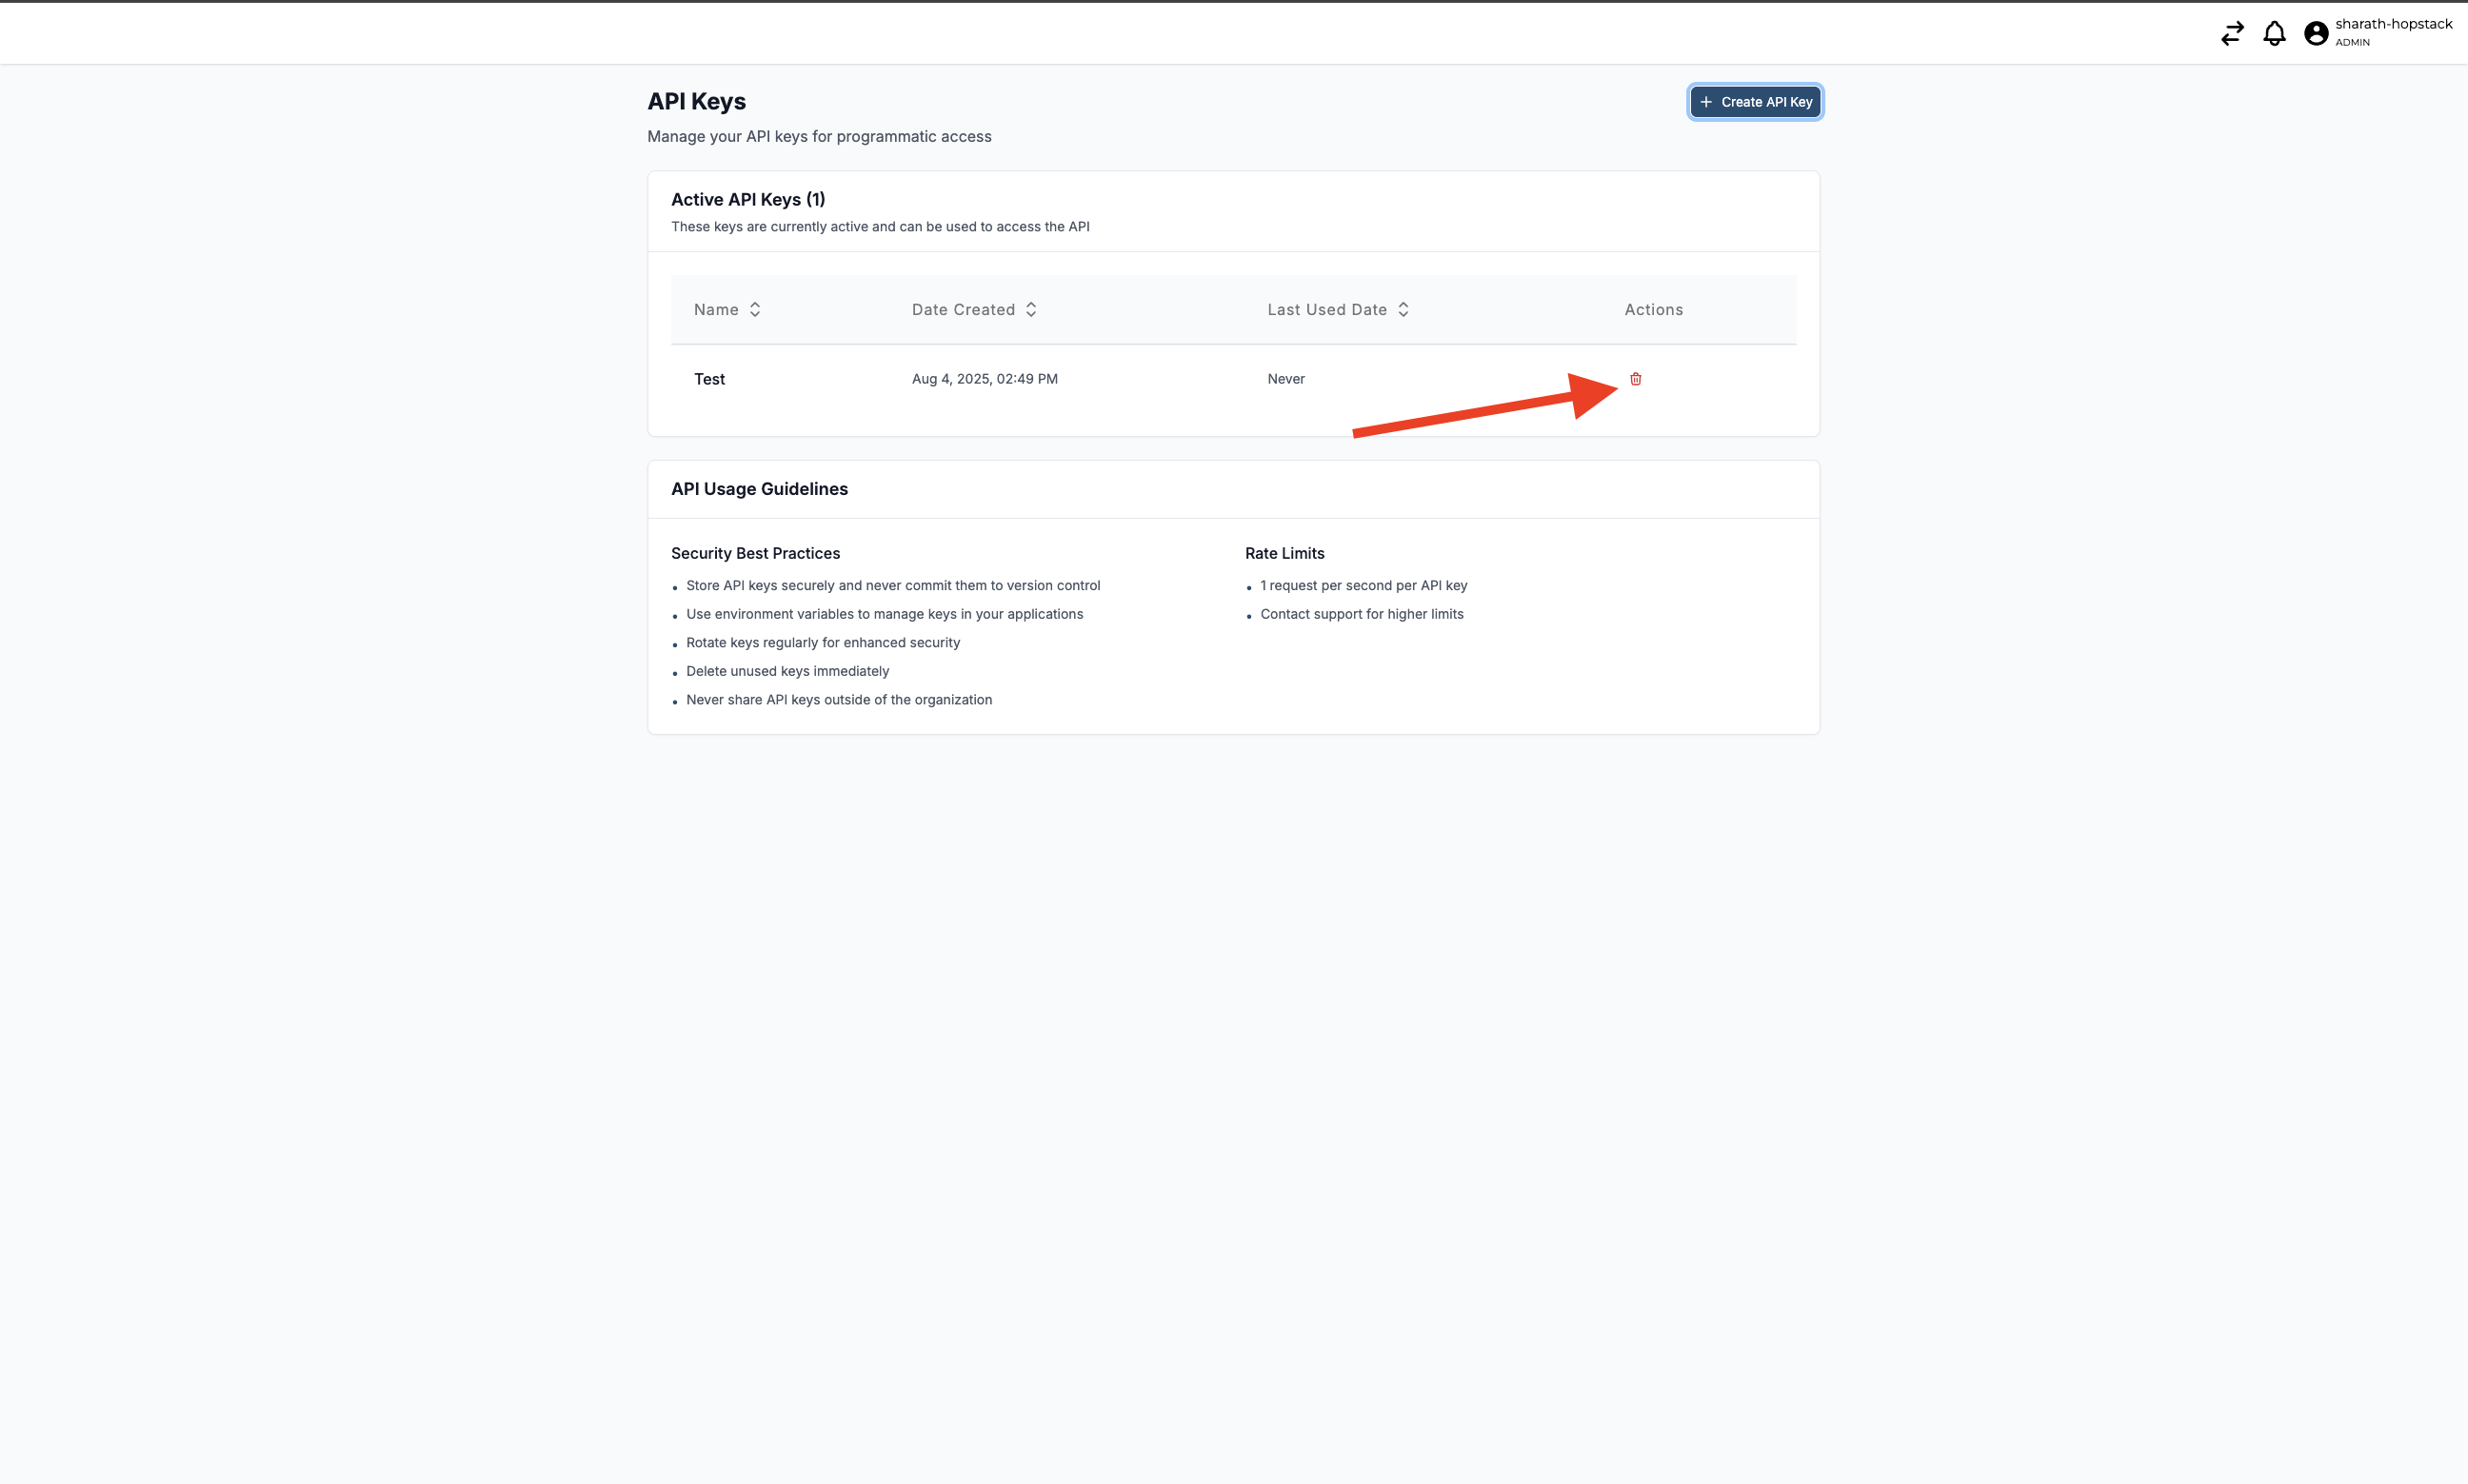
Task: Select the Test key name in table
Action: pyautogui.click(x=709, y=379)
